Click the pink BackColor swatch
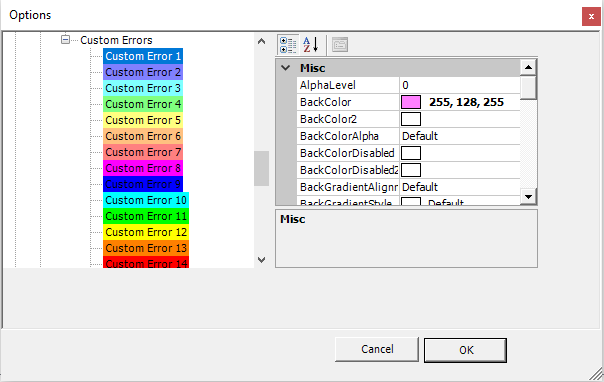This screenshot has height=382, width=604. (411, 102)
